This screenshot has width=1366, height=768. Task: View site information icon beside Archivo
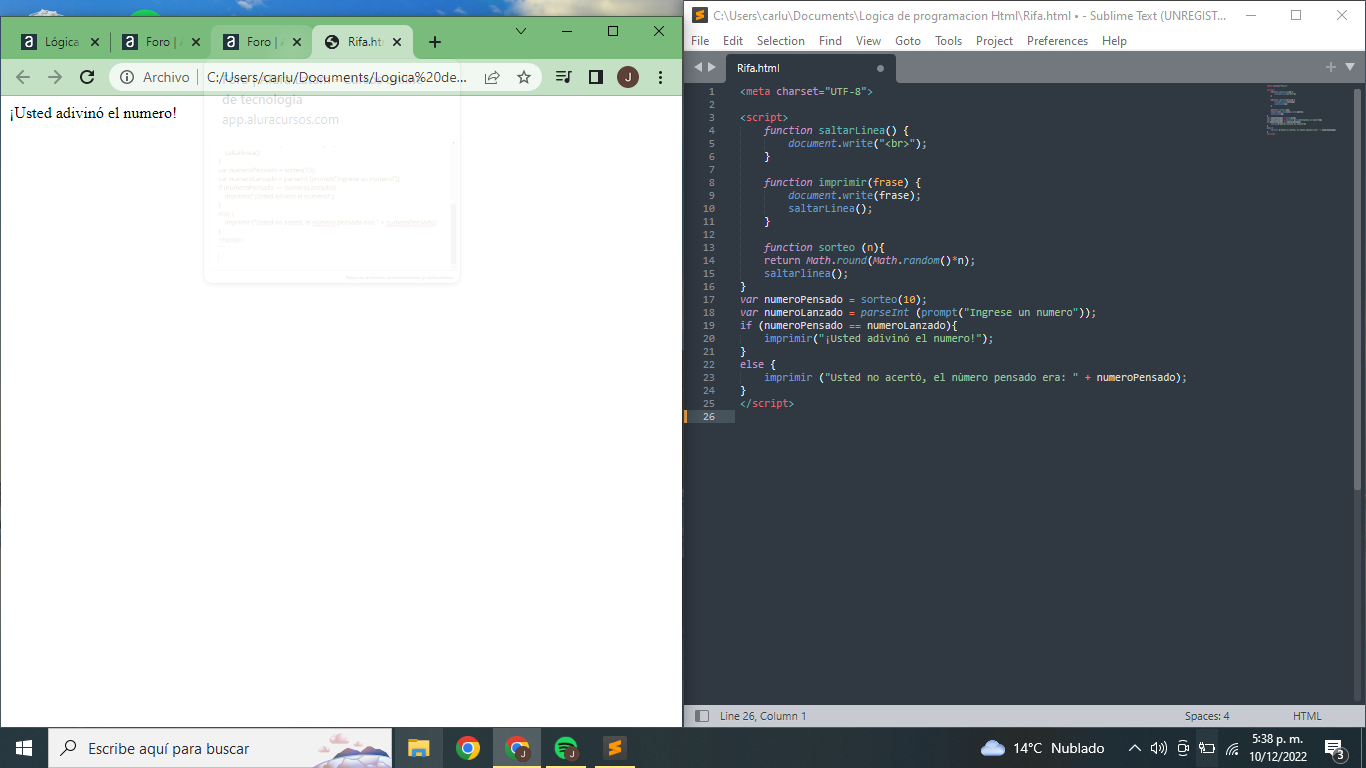[127, 77]
